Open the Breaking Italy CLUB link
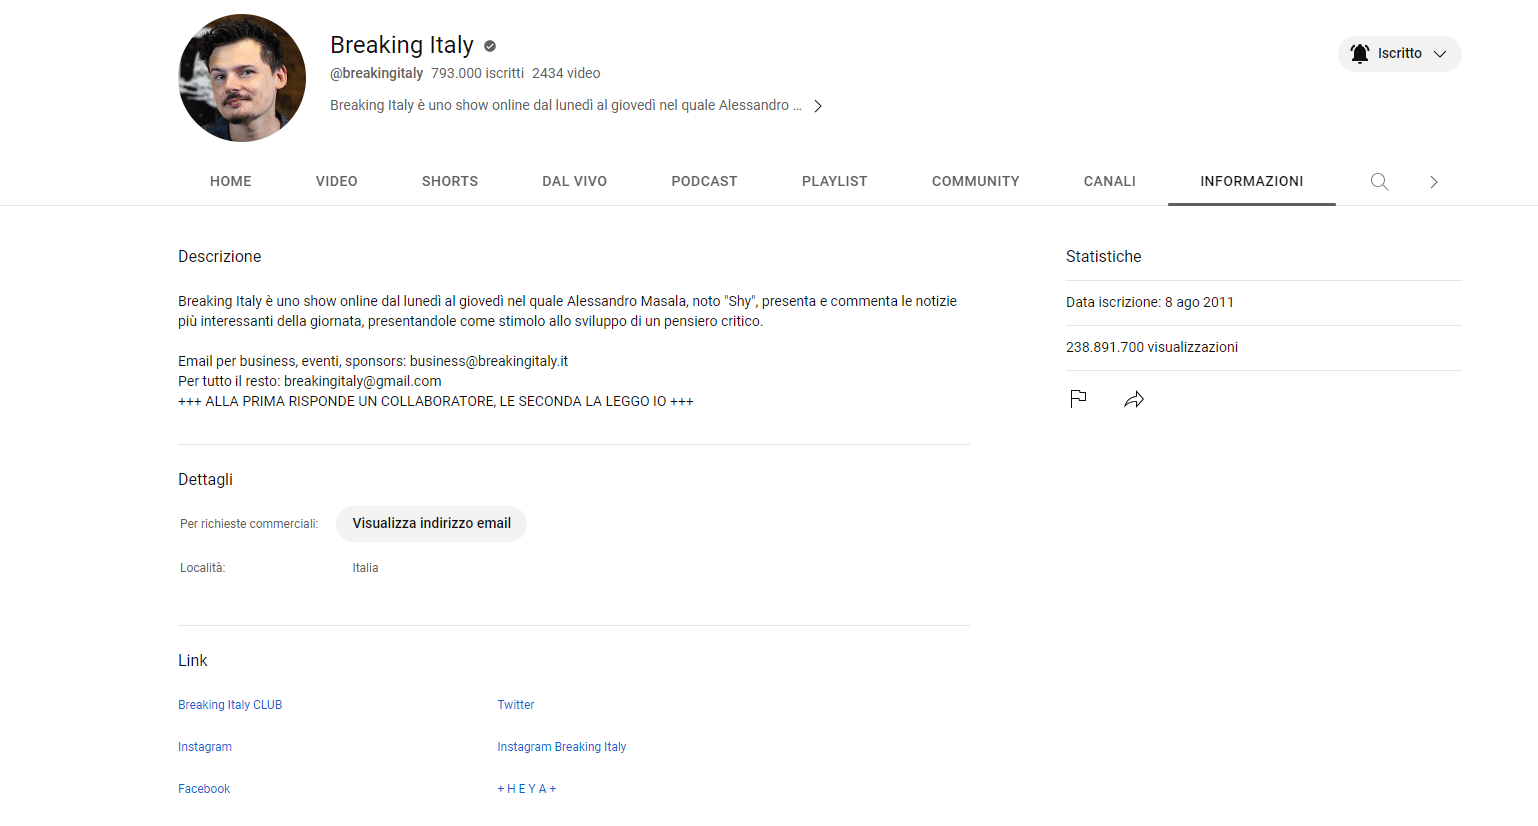1538x826 pixels. click(x=230, y=705)
